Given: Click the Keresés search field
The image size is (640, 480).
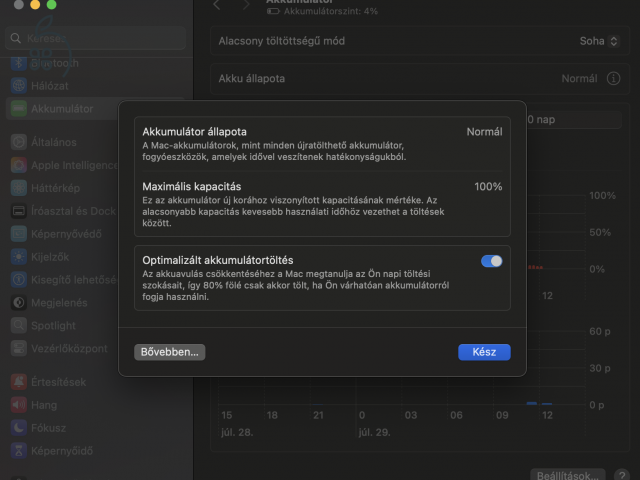Looking at the screenshot, I should tap(96, 38).
